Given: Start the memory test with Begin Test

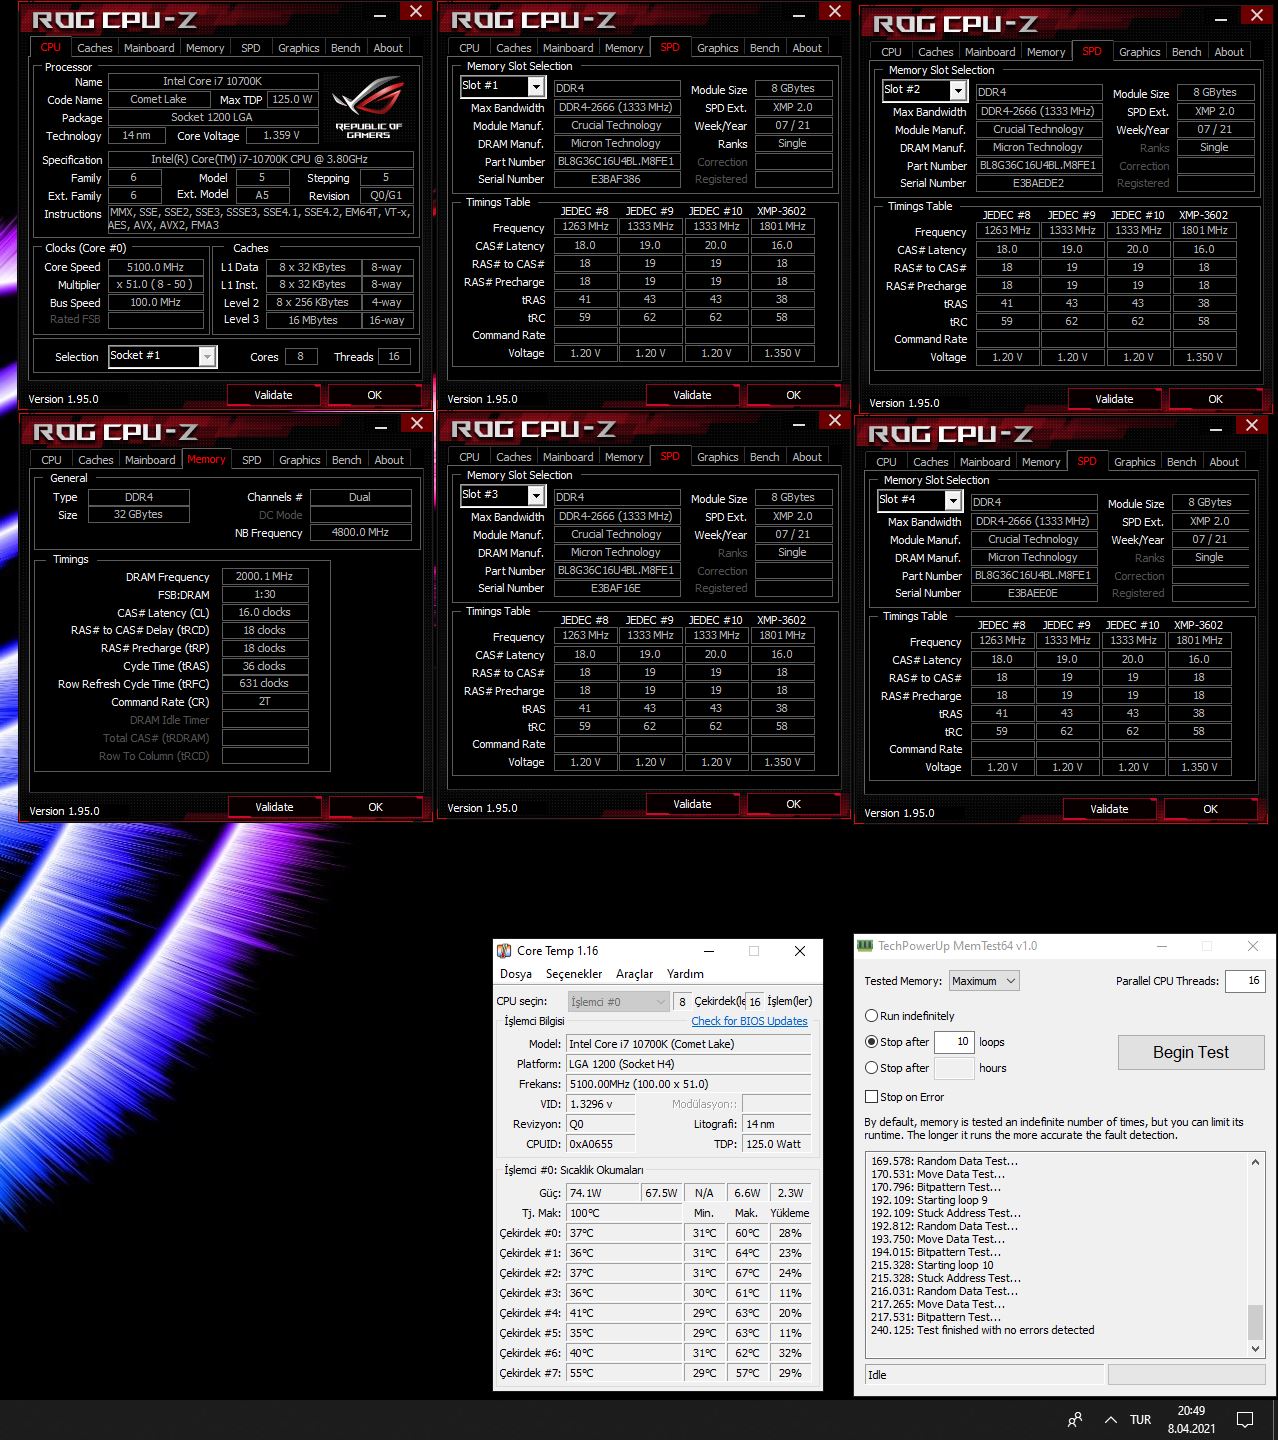Looking at the screenshot, I should [x=1190, y=1052].
